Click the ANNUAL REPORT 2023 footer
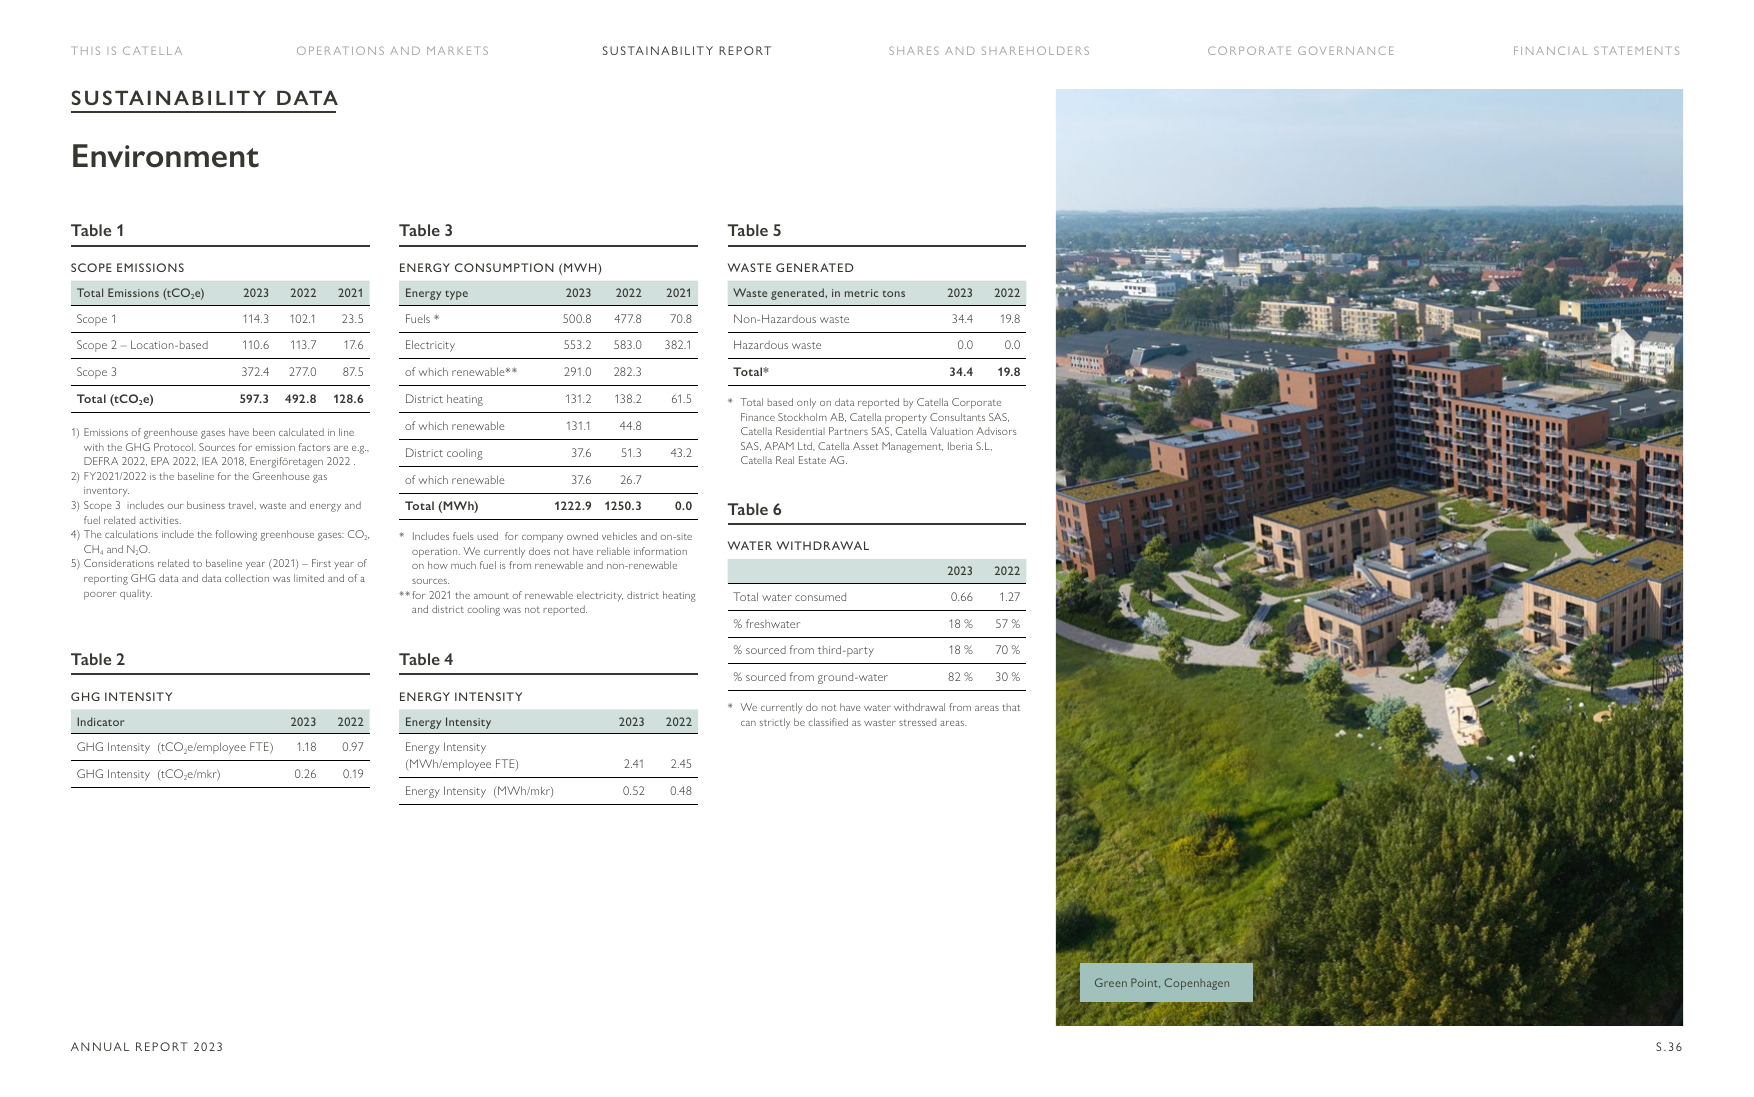 [147, 1047]
